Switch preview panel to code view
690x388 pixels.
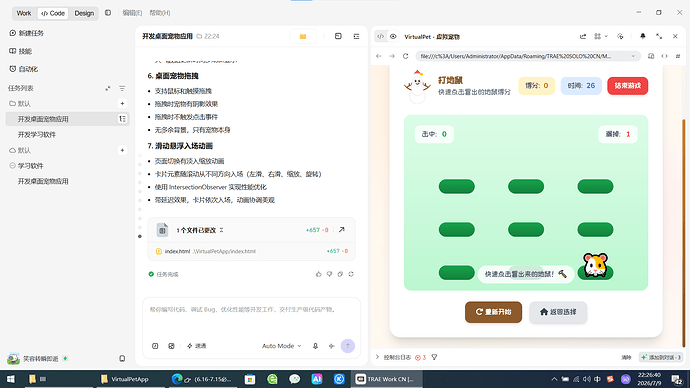[x=380, y=37]
